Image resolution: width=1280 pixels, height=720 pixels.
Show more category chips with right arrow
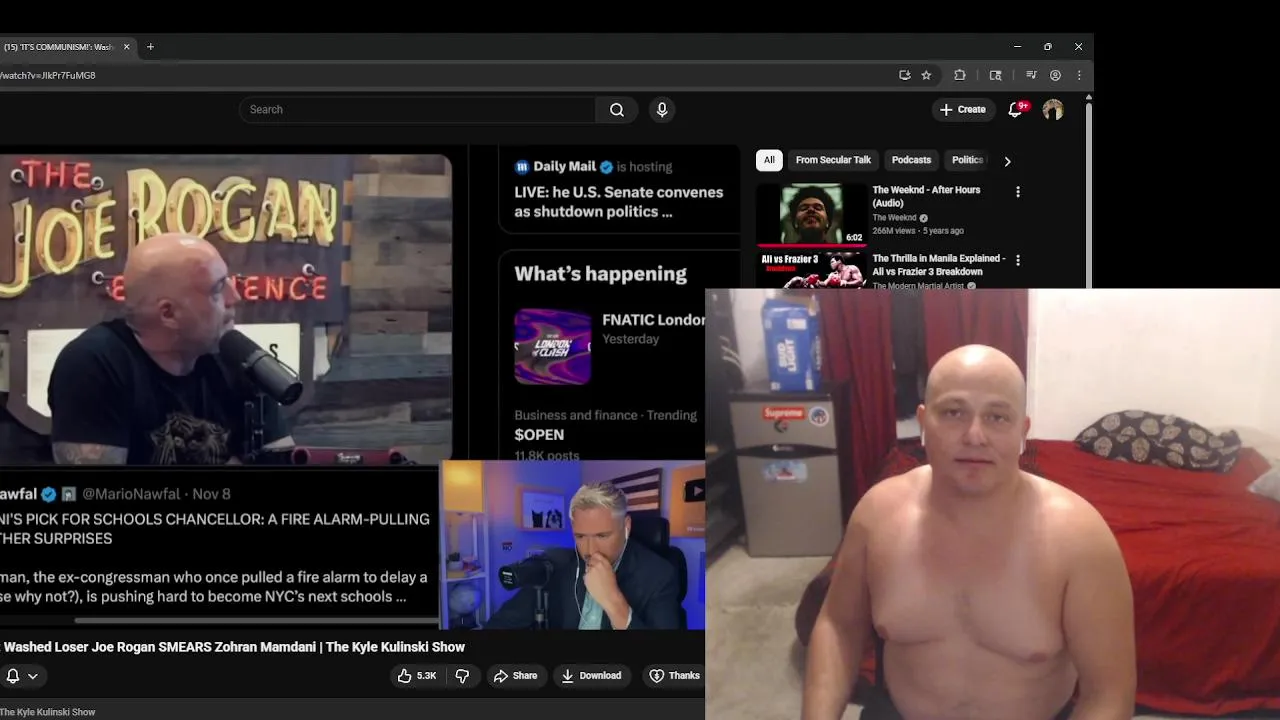[1007, 161]
